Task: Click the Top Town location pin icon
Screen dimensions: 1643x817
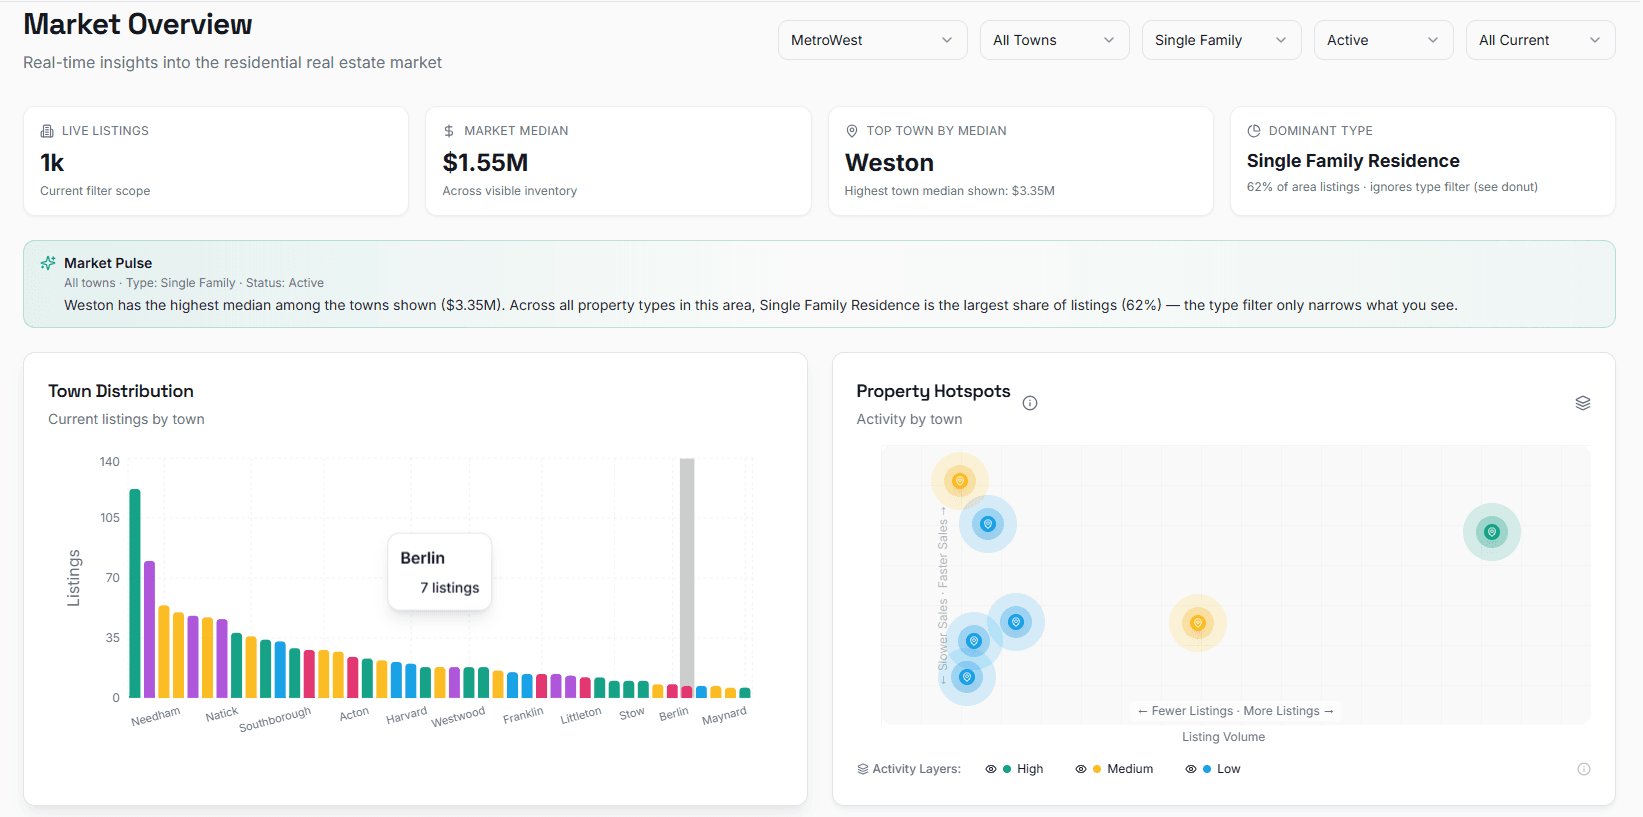Action: click(852, 131)
